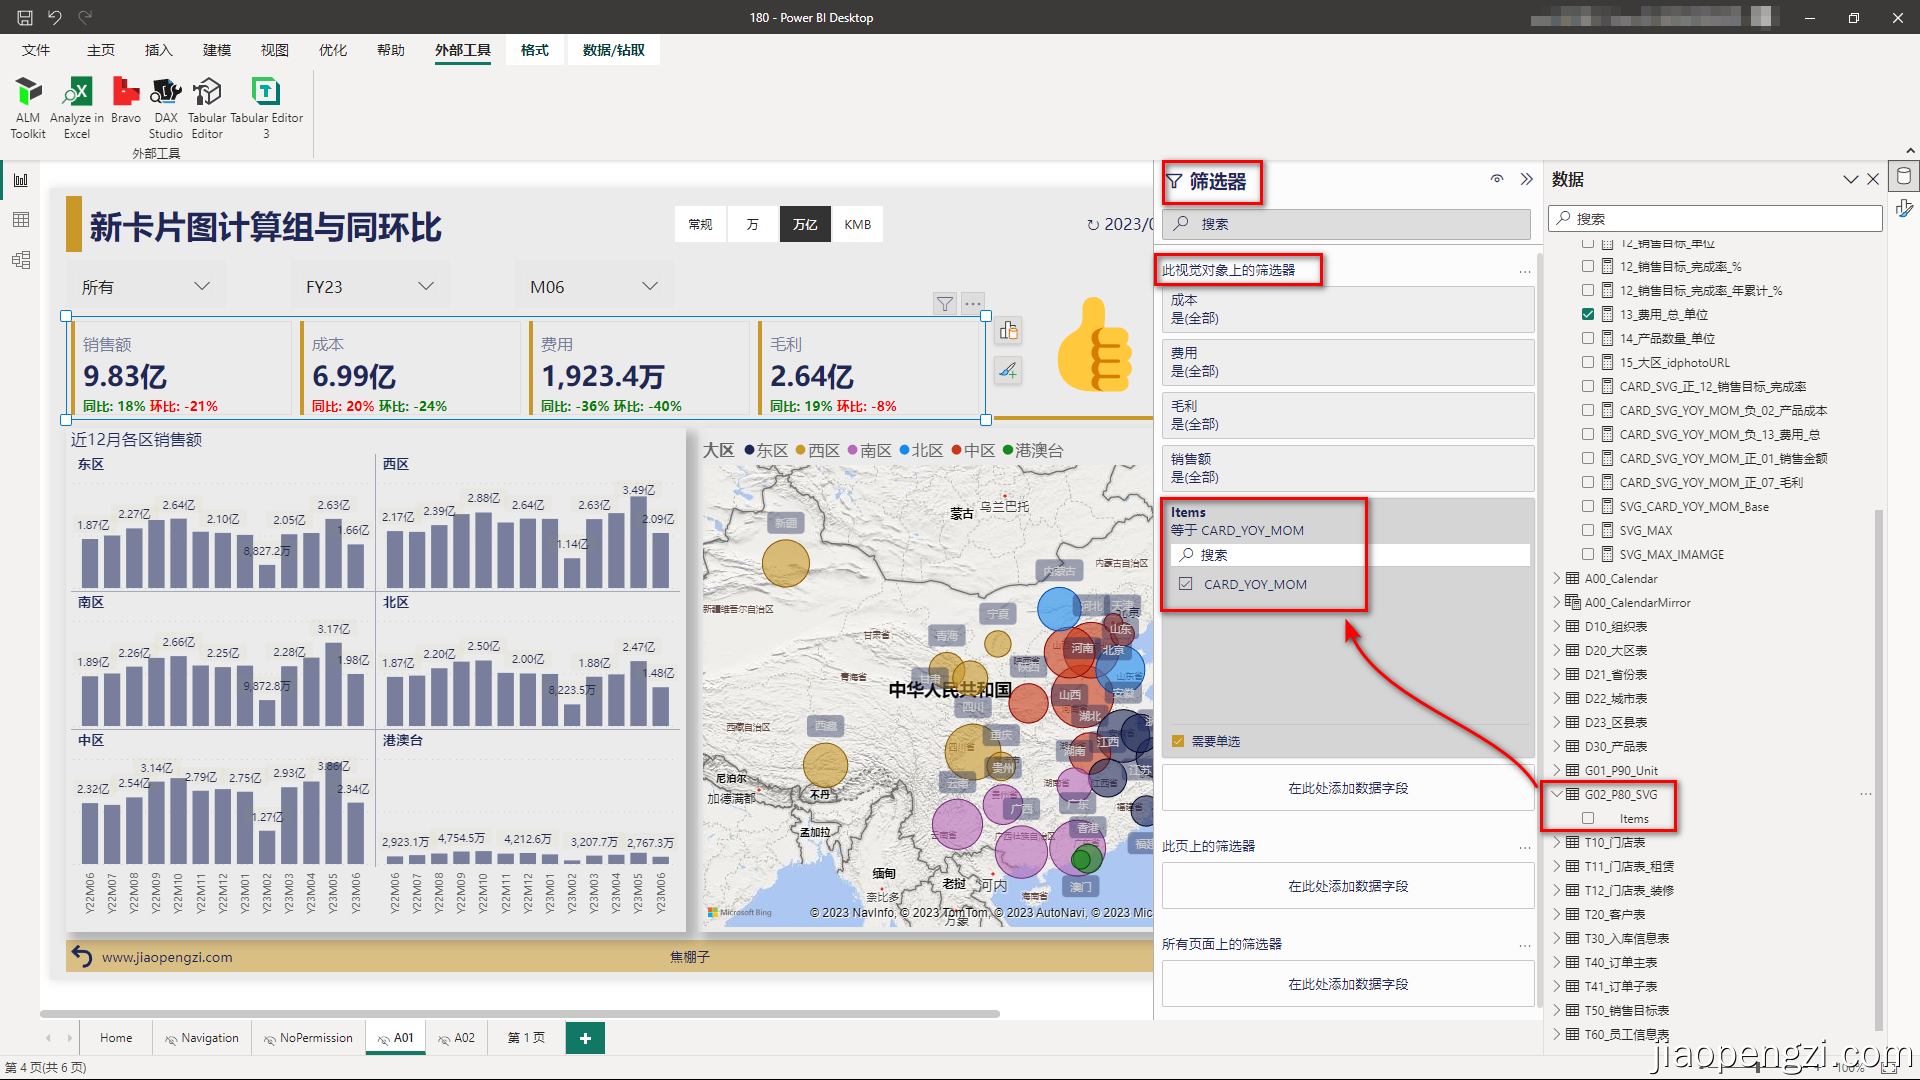Screen dimensions: 1920x1080
Task: Check the Items field under G02_P80_SVG
Action: point(1588,818)
